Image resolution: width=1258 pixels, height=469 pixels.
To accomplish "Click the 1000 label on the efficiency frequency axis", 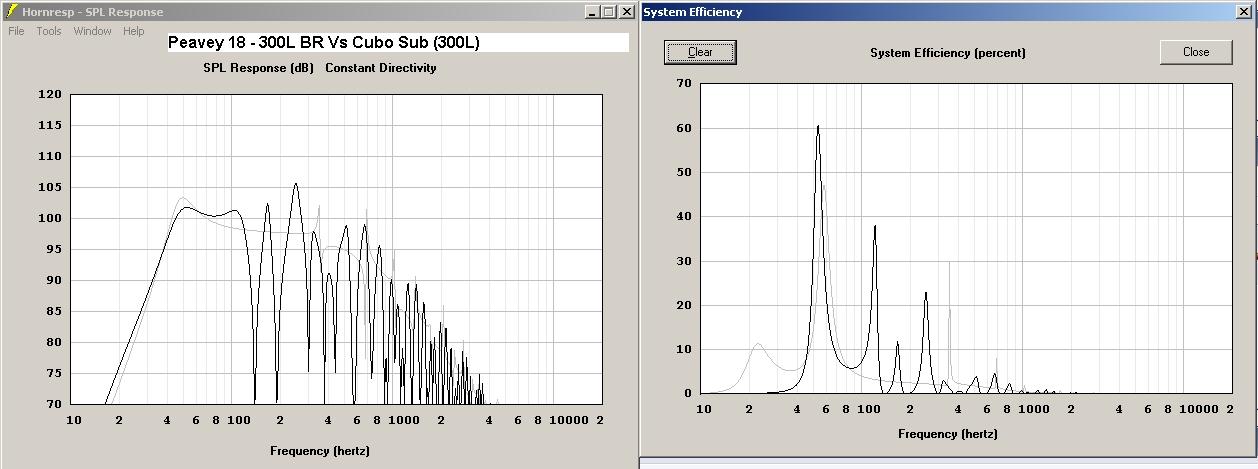I will (x=1035, y=409).
